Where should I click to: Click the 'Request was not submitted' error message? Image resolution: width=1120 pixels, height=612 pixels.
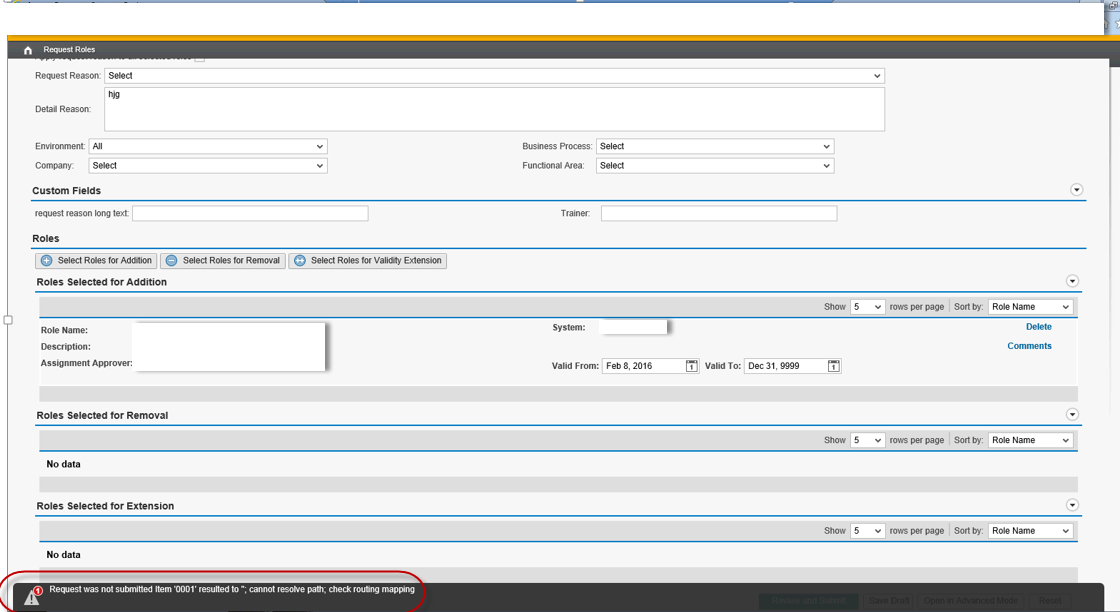(x=232, y=590)
